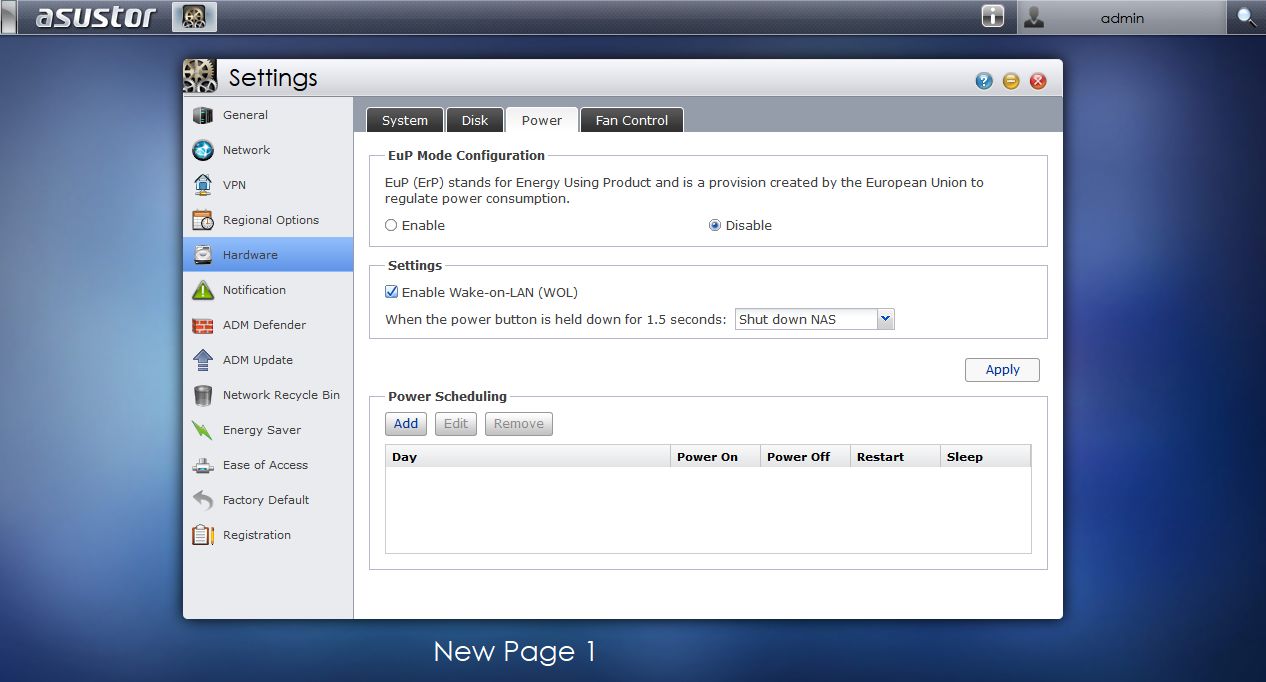
Task: Switch to the Fan Control tab
Action: [x=632, y=120]
